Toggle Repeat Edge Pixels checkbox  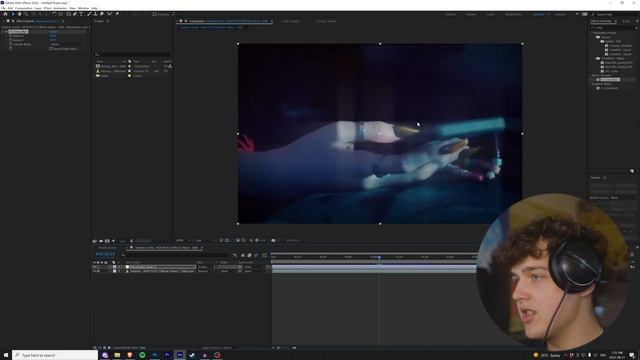[51, 49]
